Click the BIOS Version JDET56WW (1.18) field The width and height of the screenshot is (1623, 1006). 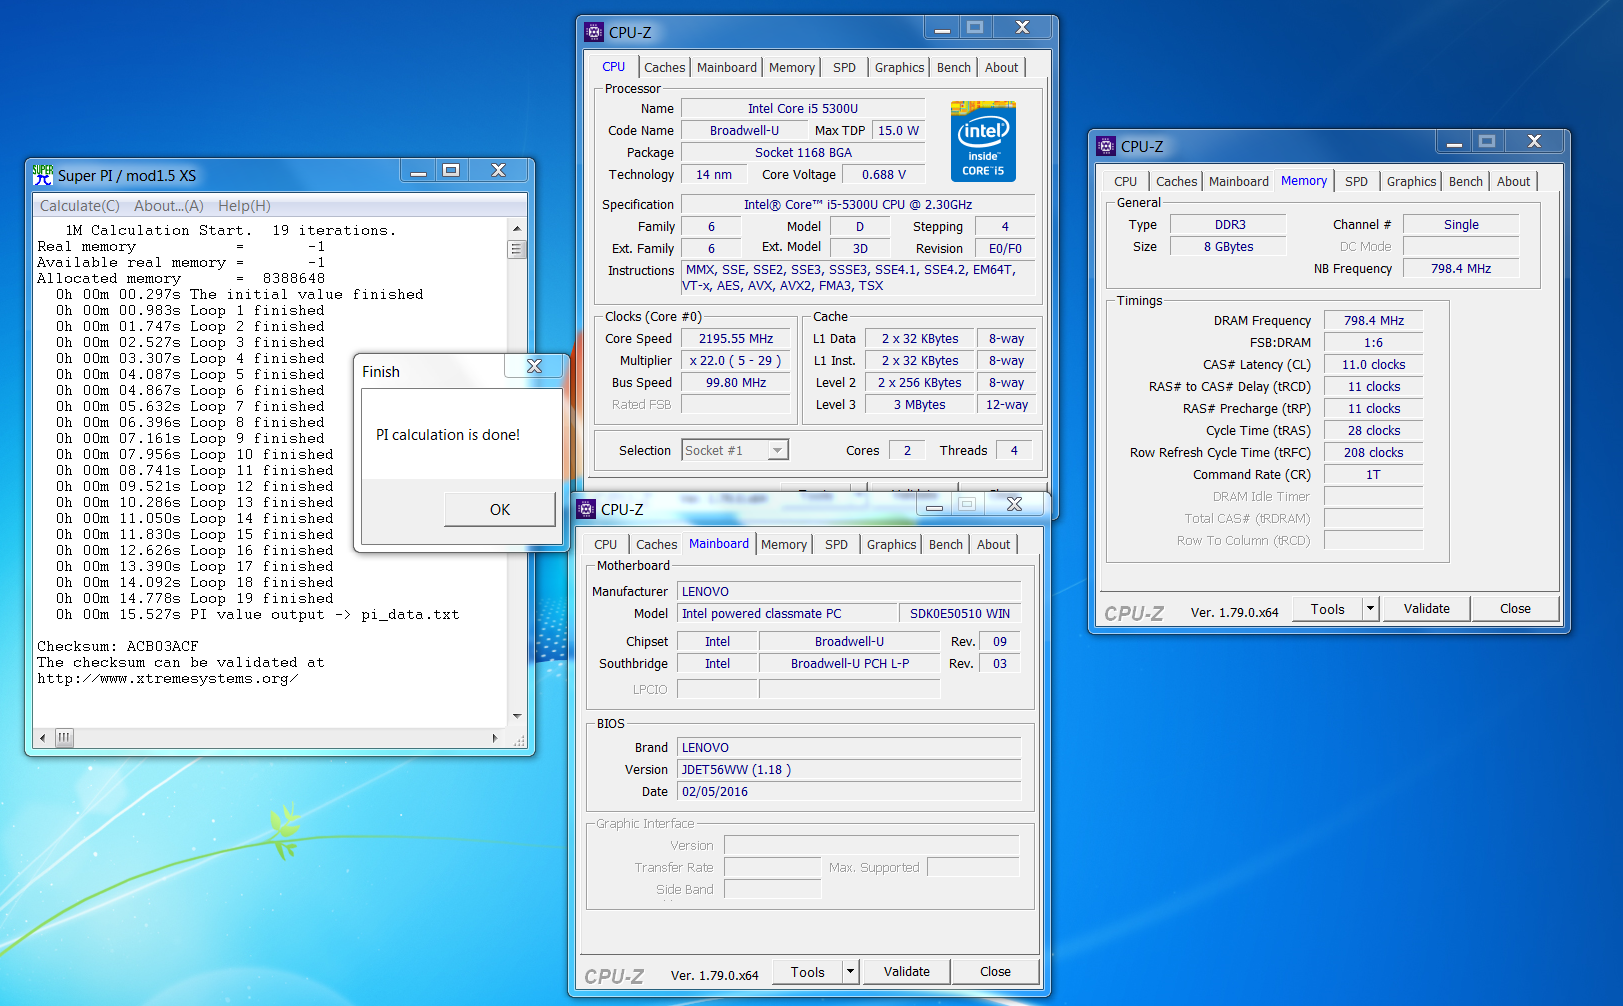pos(849,770)
